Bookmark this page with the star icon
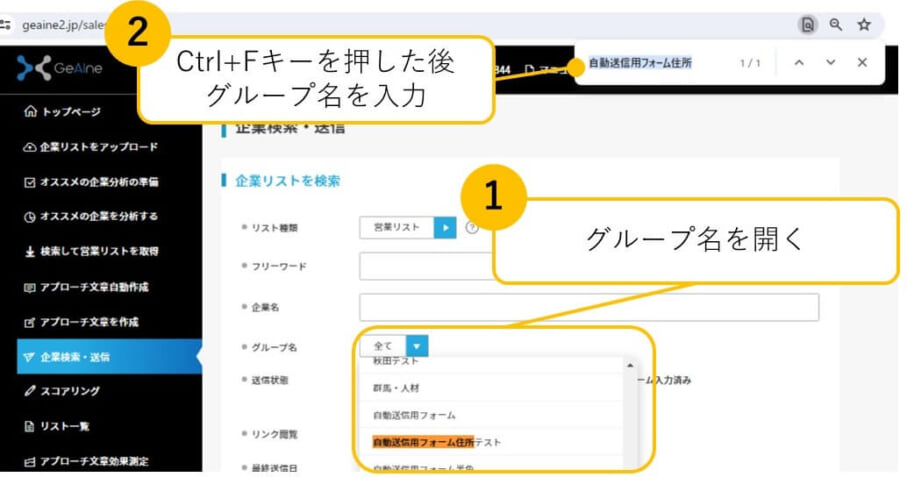 pyautogui.click(x=864, y=25)
